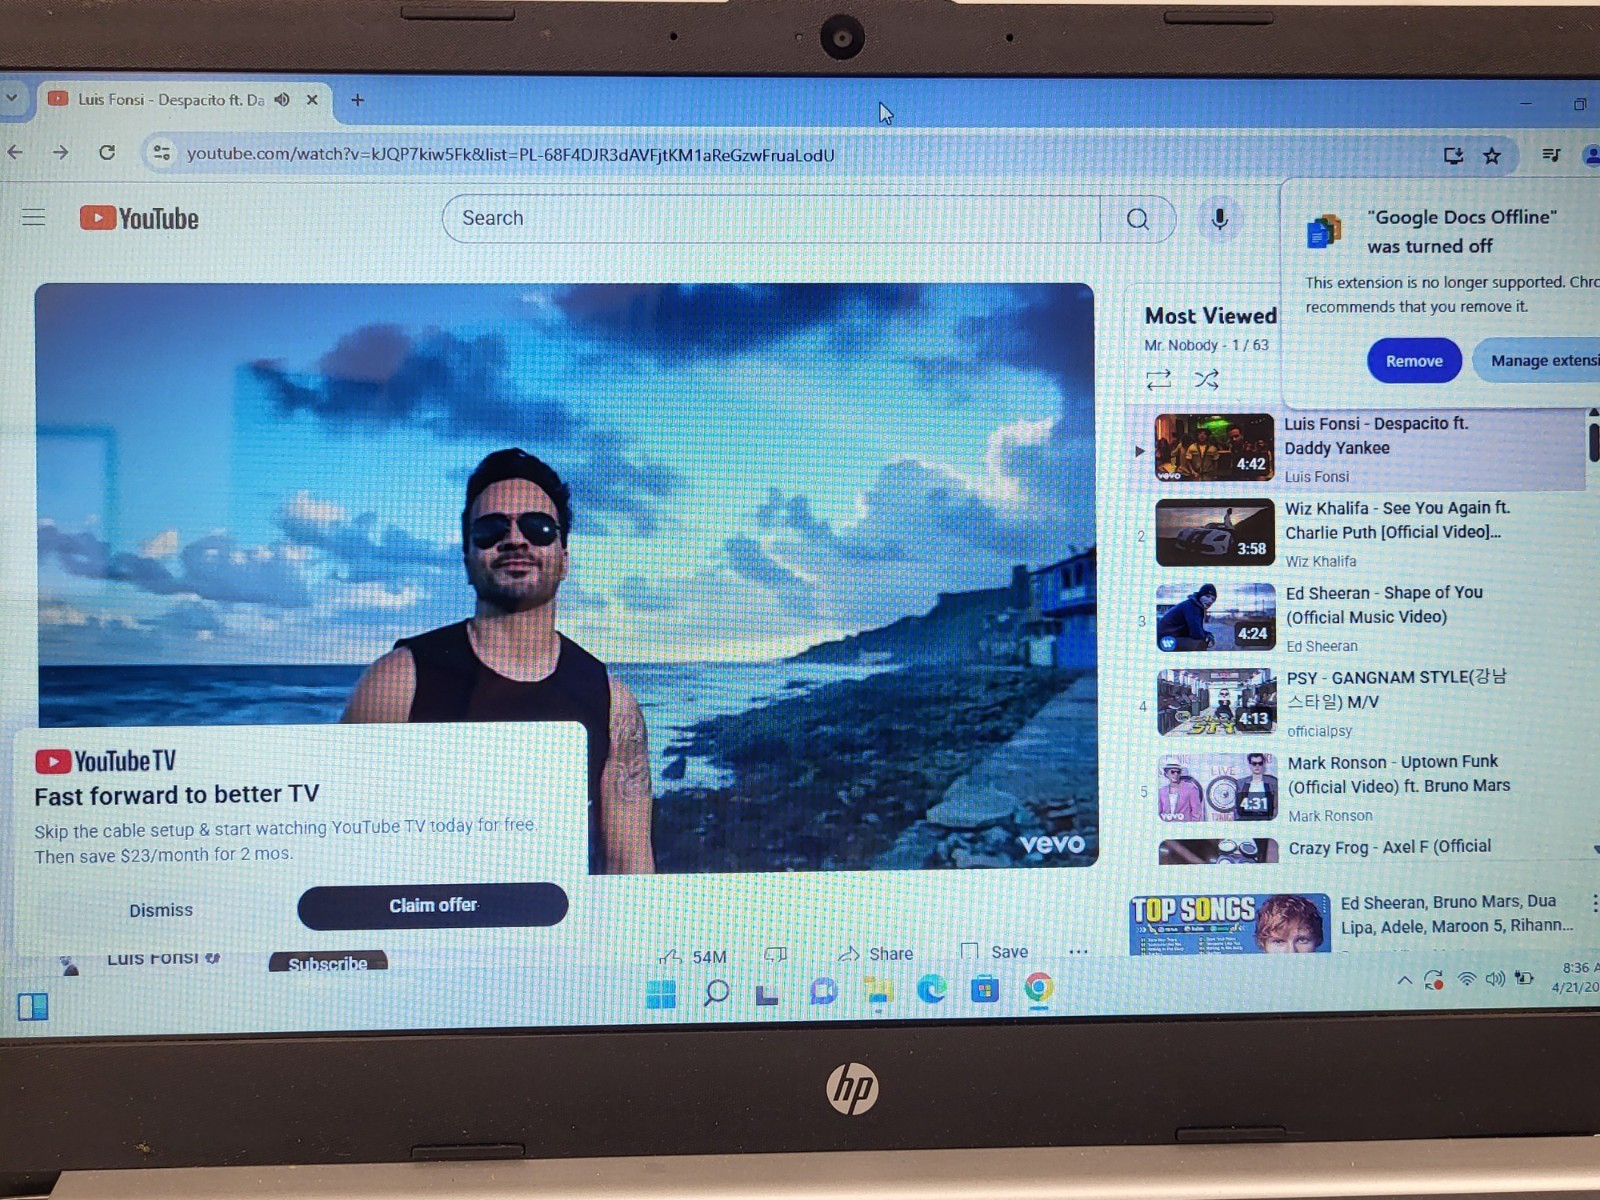Close the Luis Fonsi browser tab
The width and height of the screenshot is (1600, 1200).
click(x=312, y=99)
